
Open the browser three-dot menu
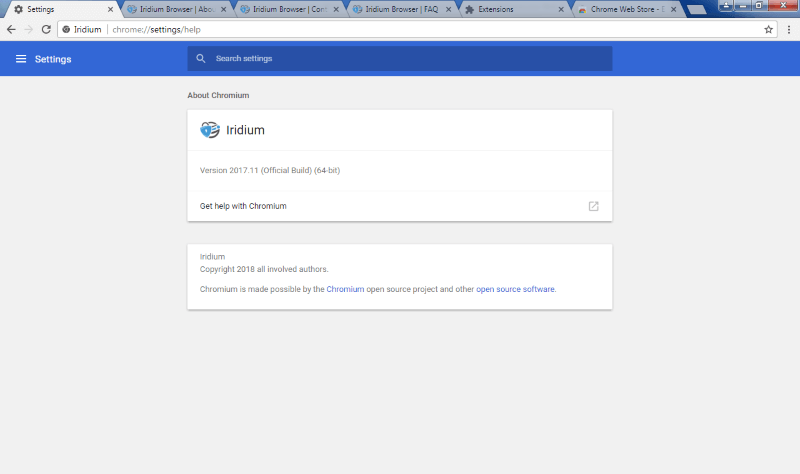(x=789, y=30)
